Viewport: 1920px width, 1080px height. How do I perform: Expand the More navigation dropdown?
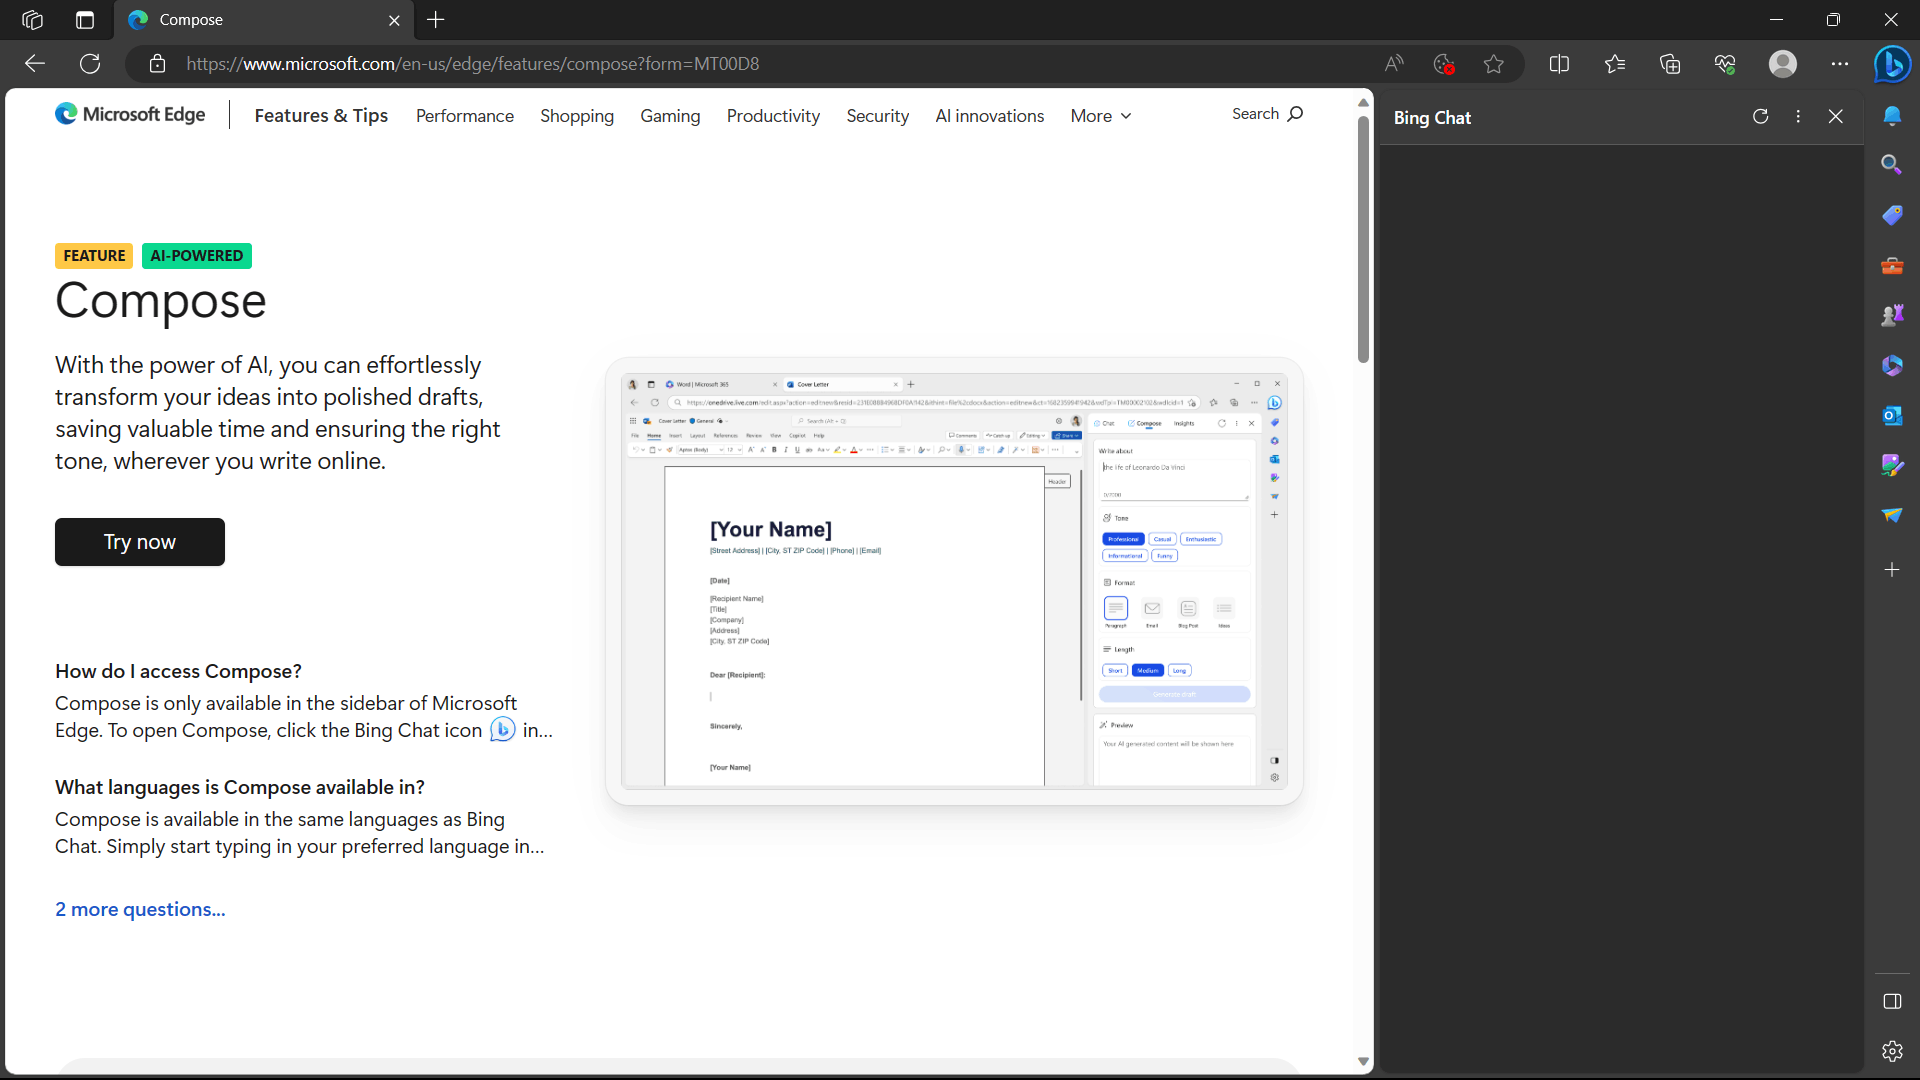tap(1101, 116)
